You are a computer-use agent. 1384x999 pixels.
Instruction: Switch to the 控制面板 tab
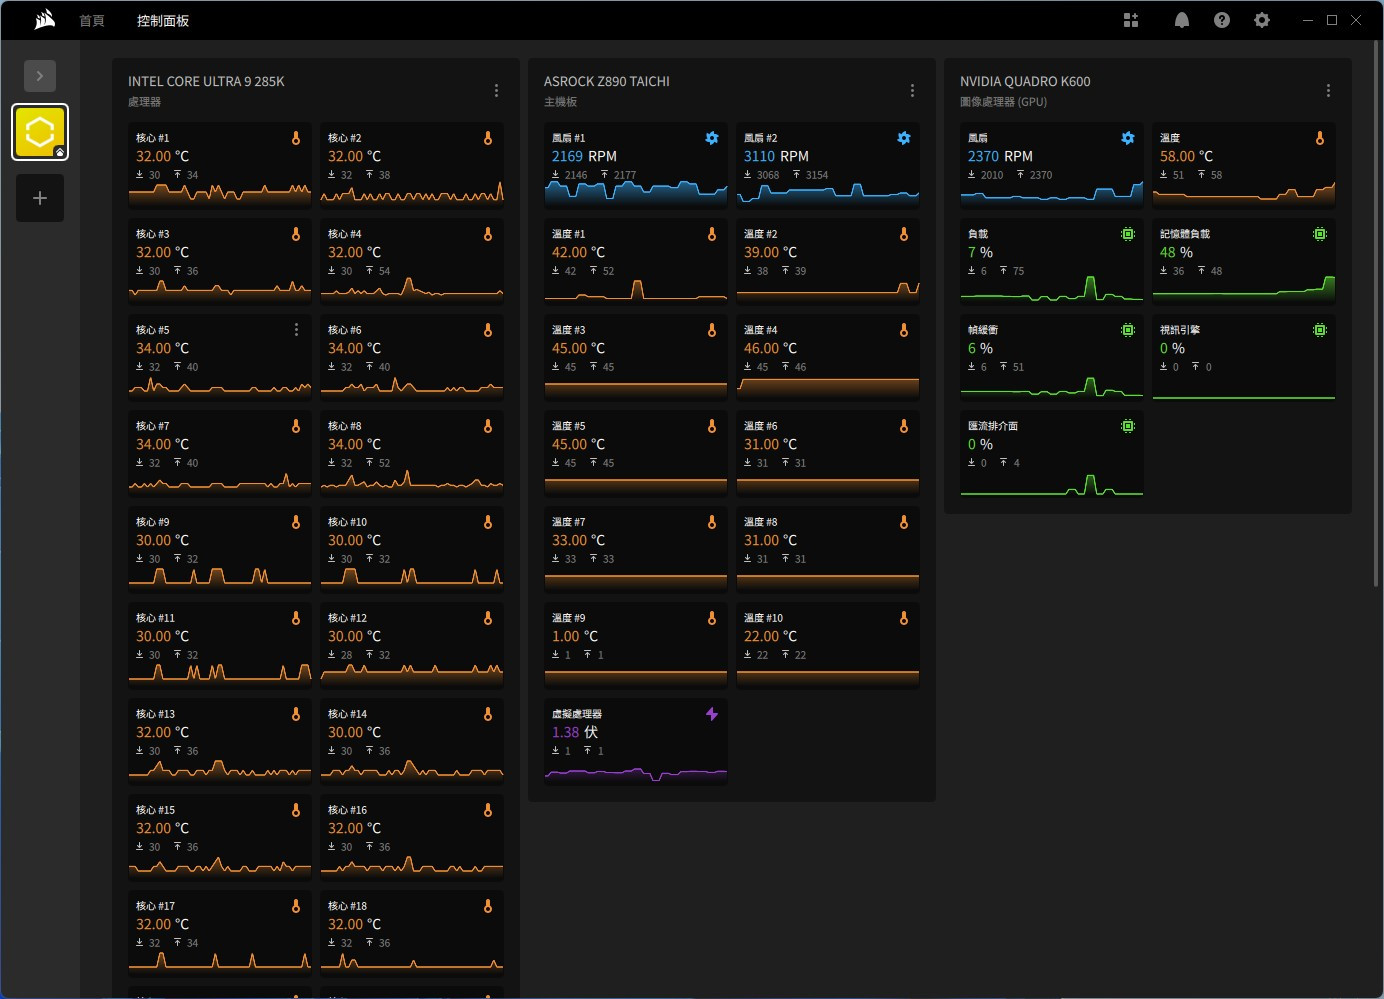(163, 21)
